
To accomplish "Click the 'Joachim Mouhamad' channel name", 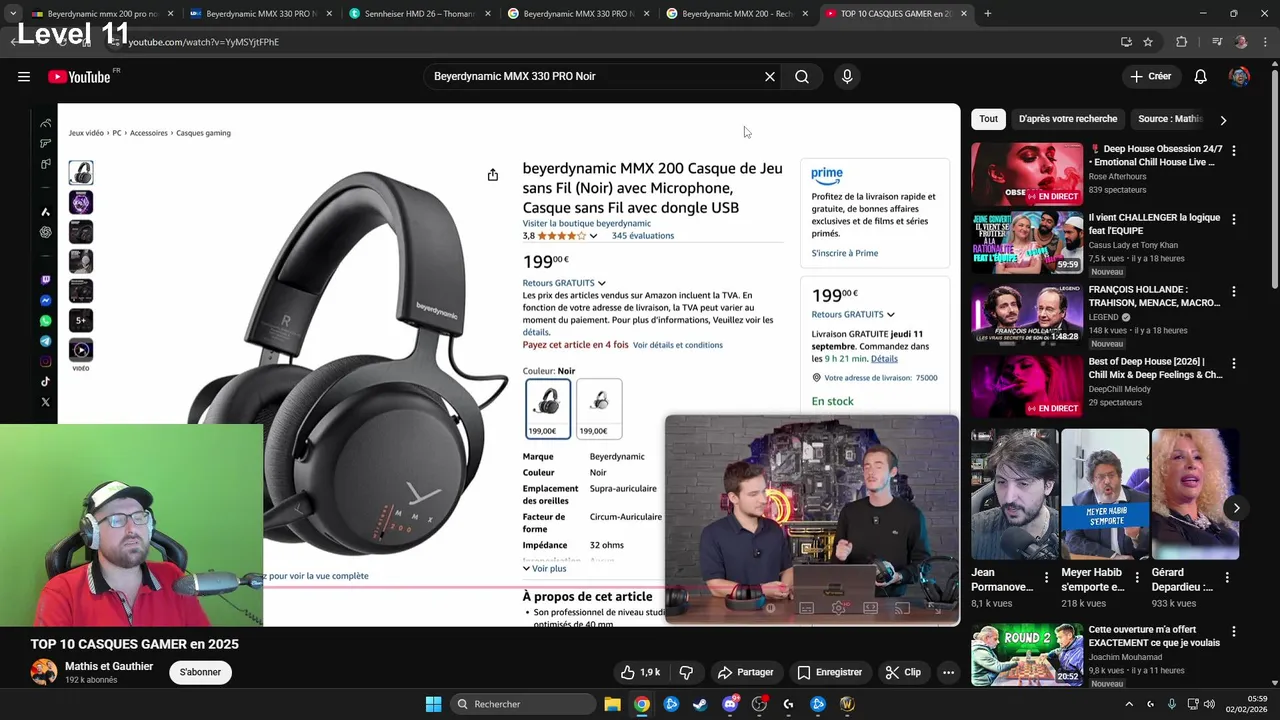I will [x=1123, y=657].
